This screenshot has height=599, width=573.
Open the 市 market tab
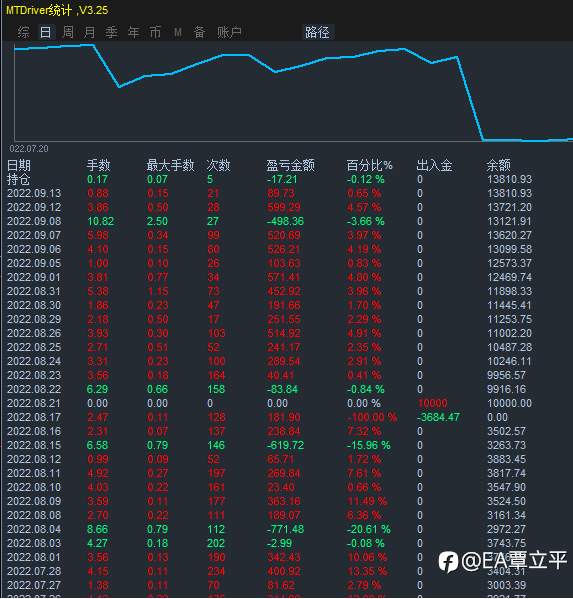(155, 32)
